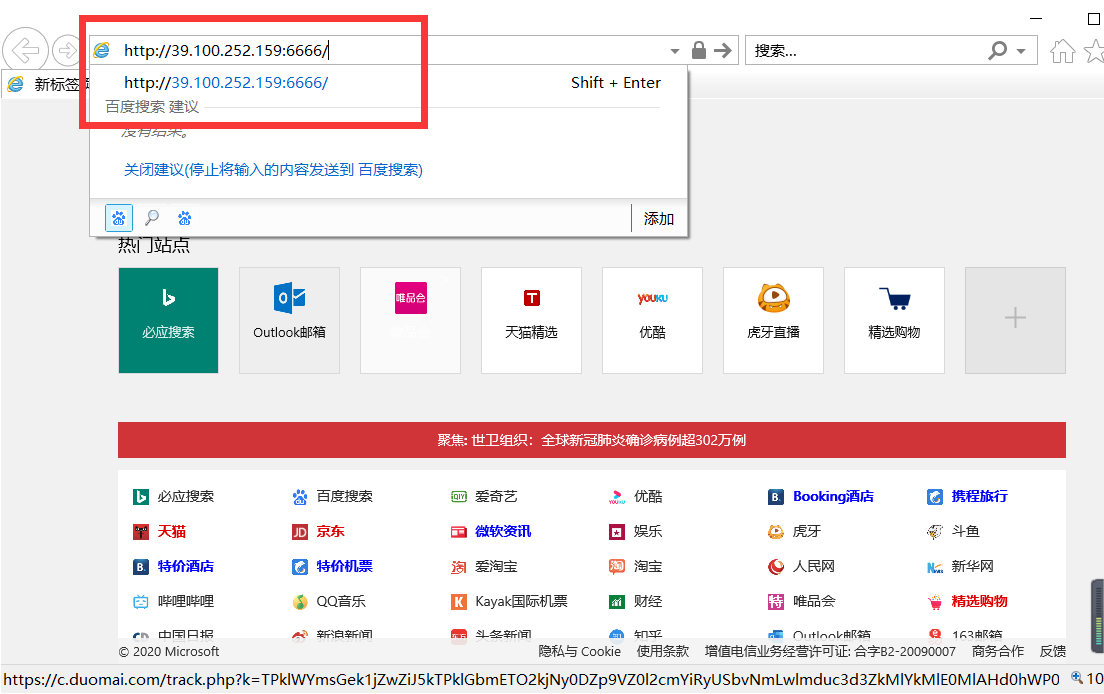Image resolution: width=1104 pixels, height=694 pixels.
Task: Open 携程旅行 link
Action: [x=979, y=496]
